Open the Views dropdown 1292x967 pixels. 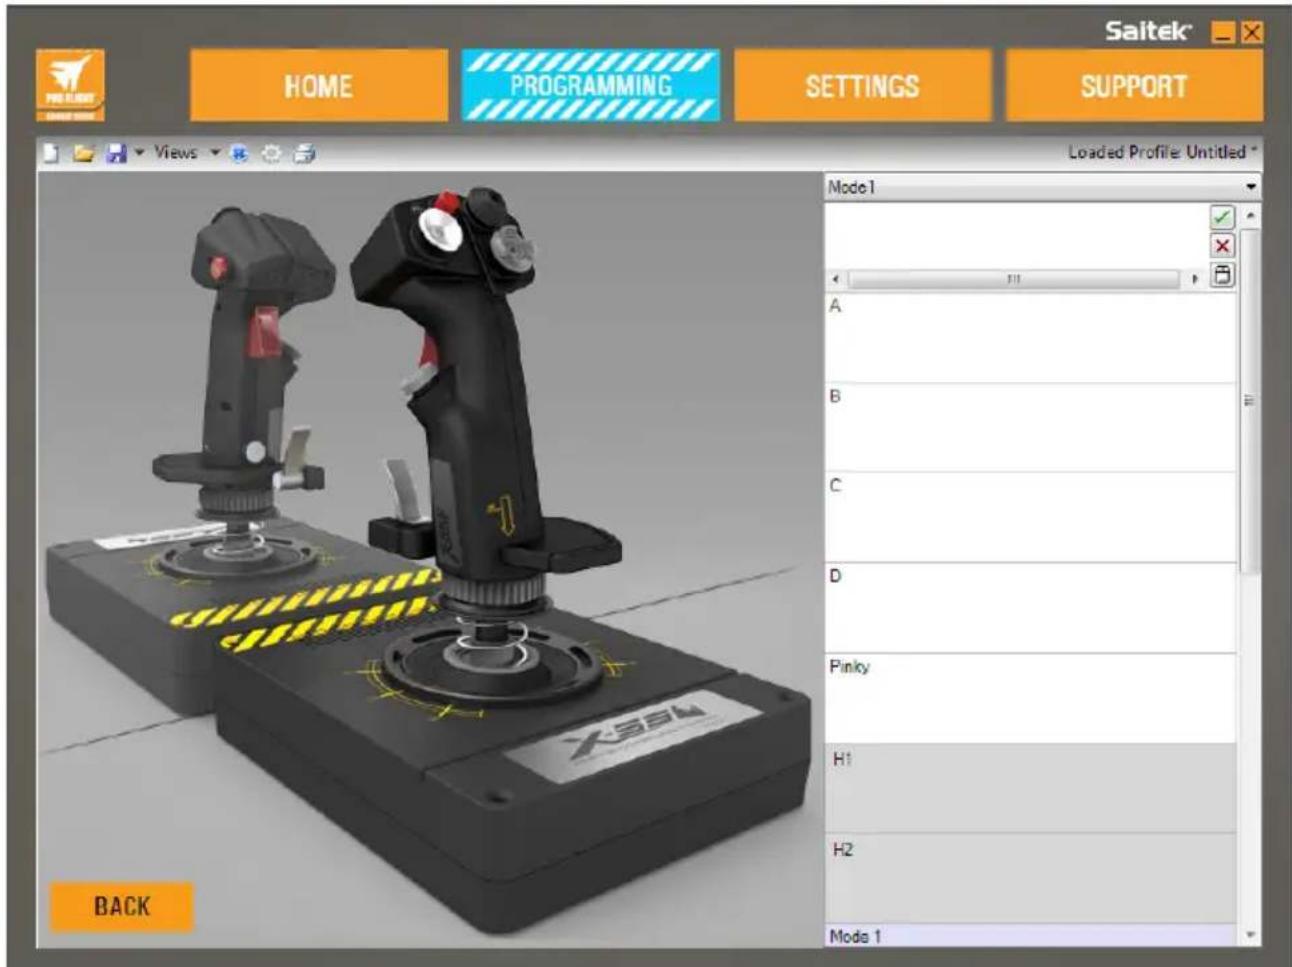pos(187,153)
